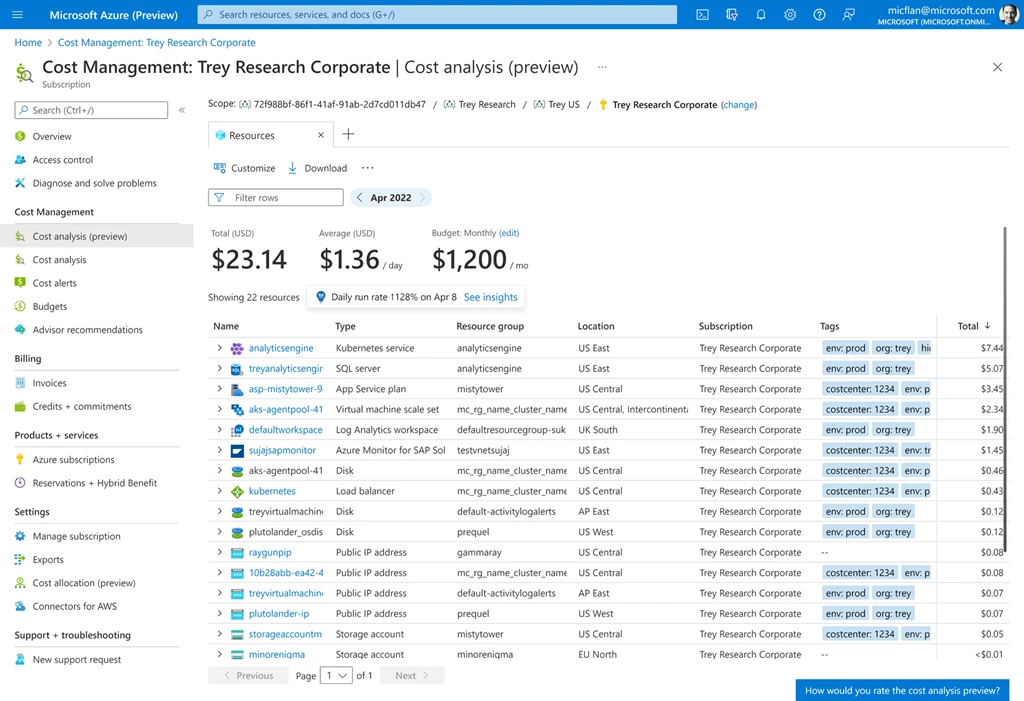Image resolution: width=1024 pixels, height=701 pixels.
Task: Open the feedback icon in header
Action: tap(849, 15)
